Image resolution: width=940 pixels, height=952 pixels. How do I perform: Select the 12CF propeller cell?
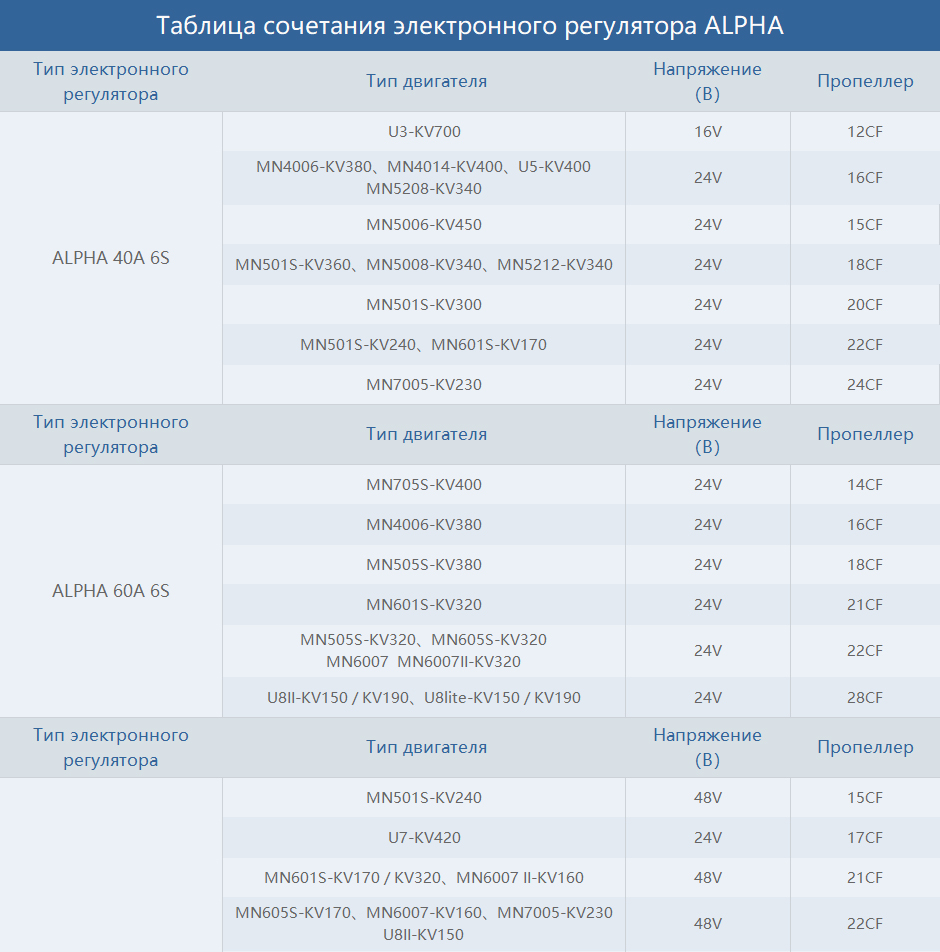click(865, 131)
